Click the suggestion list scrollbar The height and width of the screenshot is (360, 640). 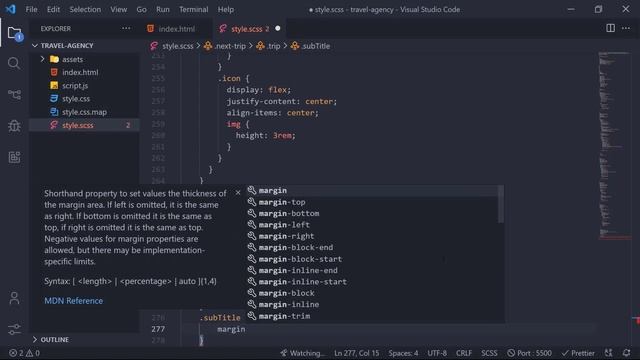click(x=500, y=204)
